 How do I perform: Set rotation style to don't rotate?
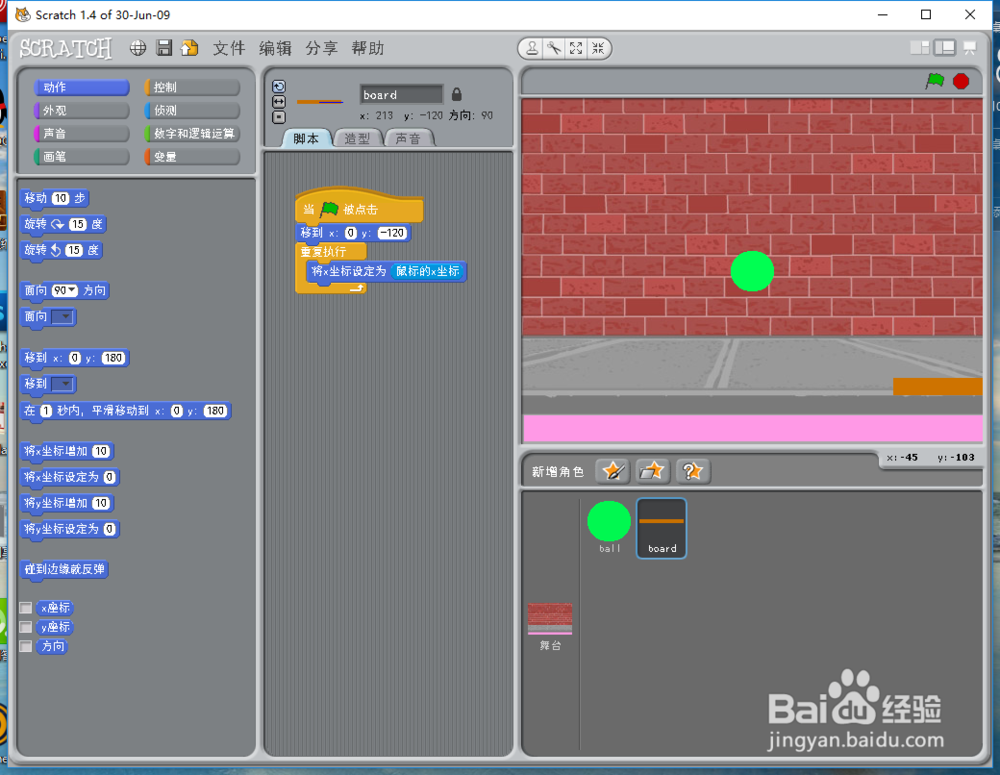click(279, 117)
